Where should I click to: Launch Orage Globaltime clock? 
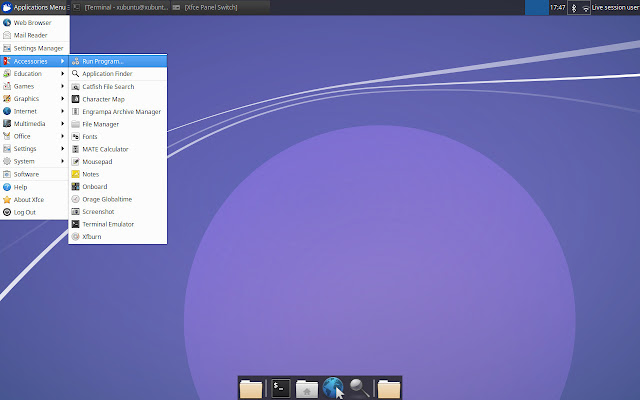click(x=118, y=199)
